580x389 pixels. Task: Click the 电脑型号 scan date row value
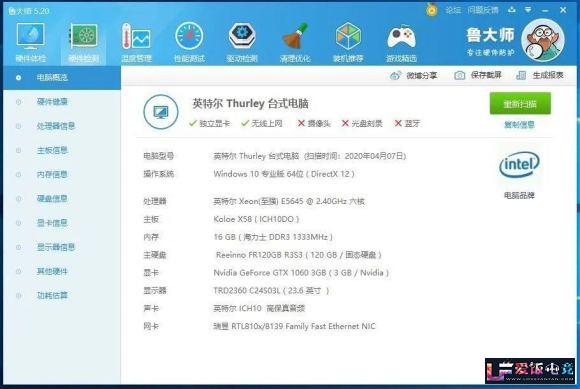point(310,156)
